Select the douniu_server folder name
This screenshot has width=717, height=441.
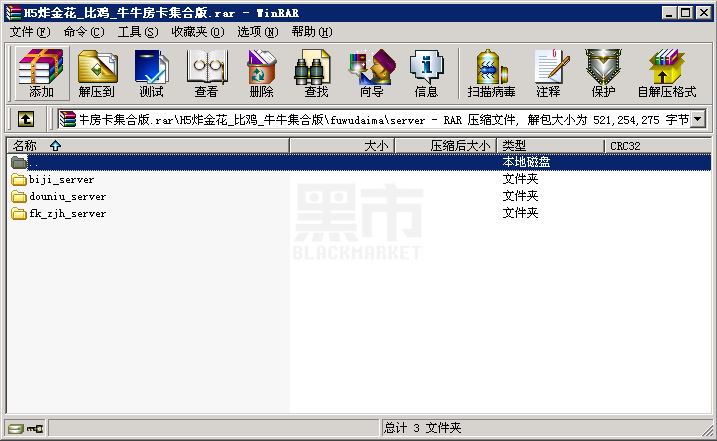(68, 197)
